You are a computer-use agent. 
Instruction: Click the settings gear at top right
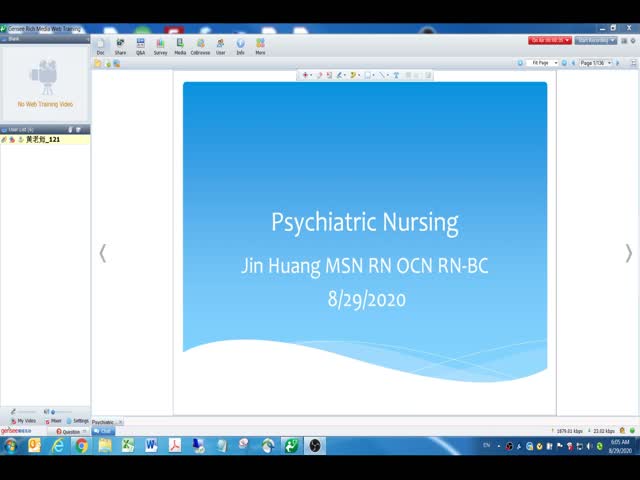633,41
